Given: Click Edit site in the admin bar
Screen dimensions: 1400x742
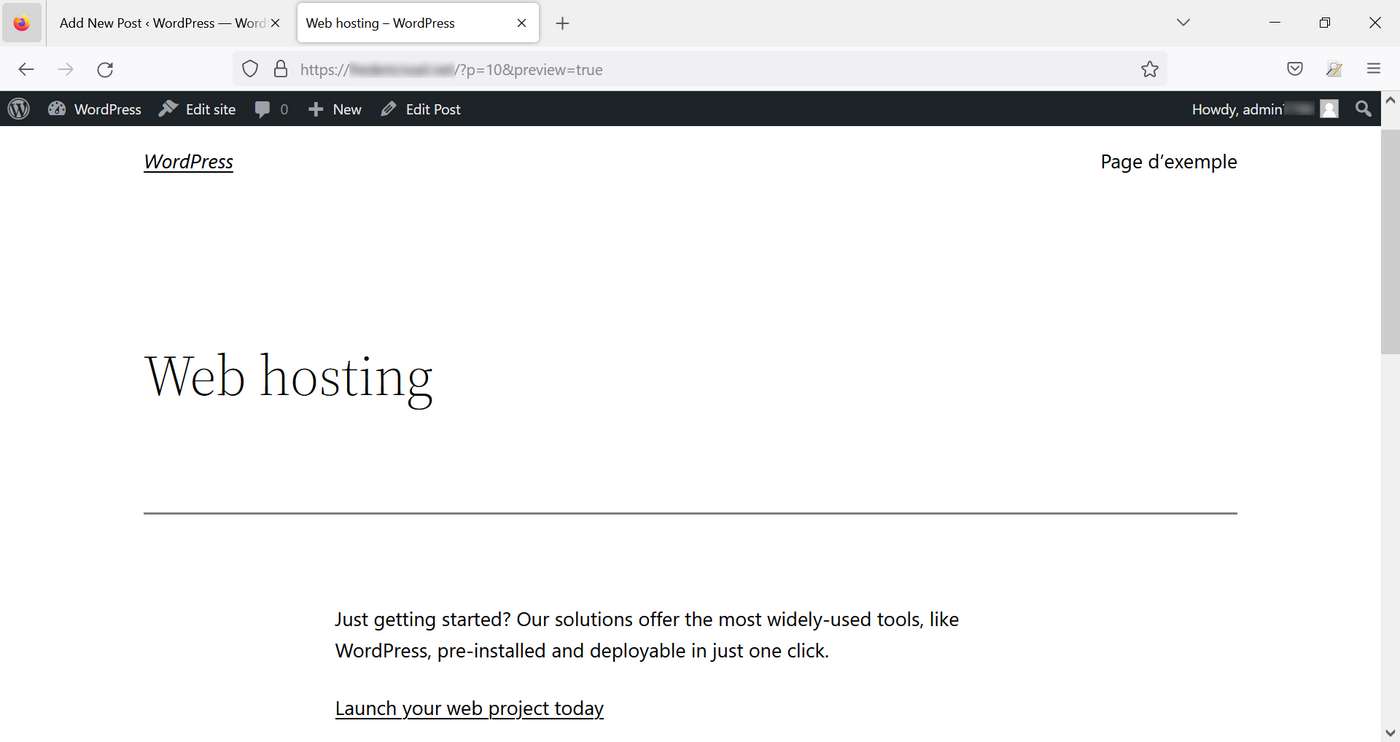Looking at the screenshot, I should pyautogui.click(x=197, y=108).
